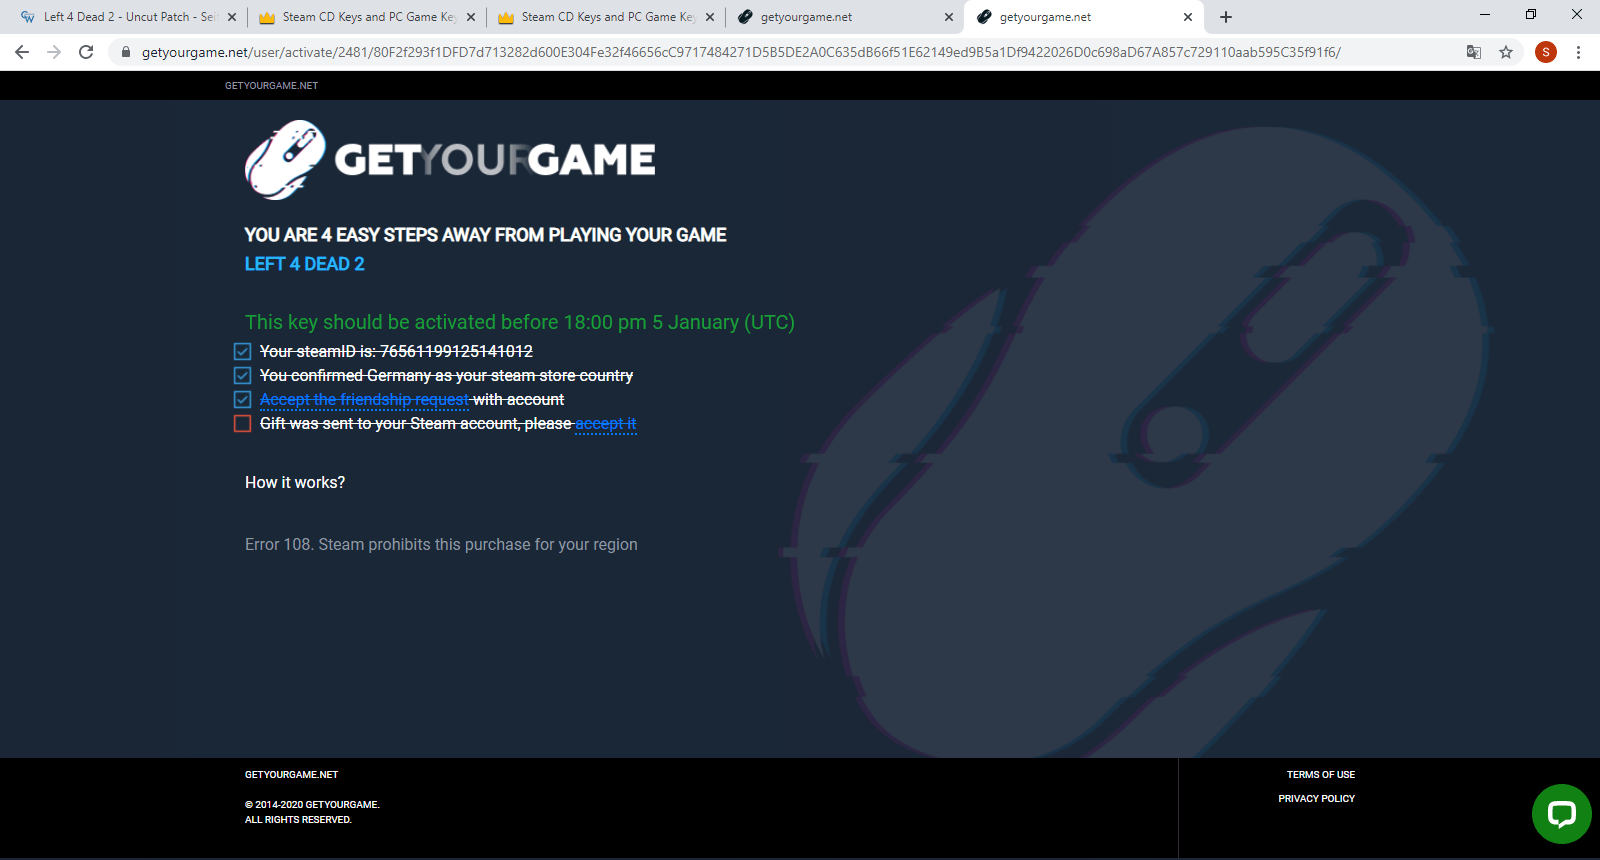Toggle the unchecked gift sent checkbox

point(242,423)
